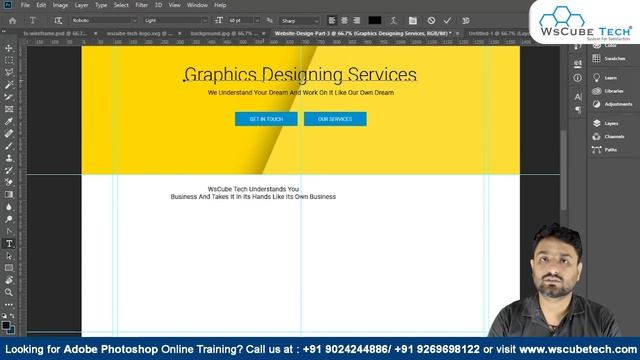640x360 pixels.
Task: Select the Hand tool
Action: 9,280
